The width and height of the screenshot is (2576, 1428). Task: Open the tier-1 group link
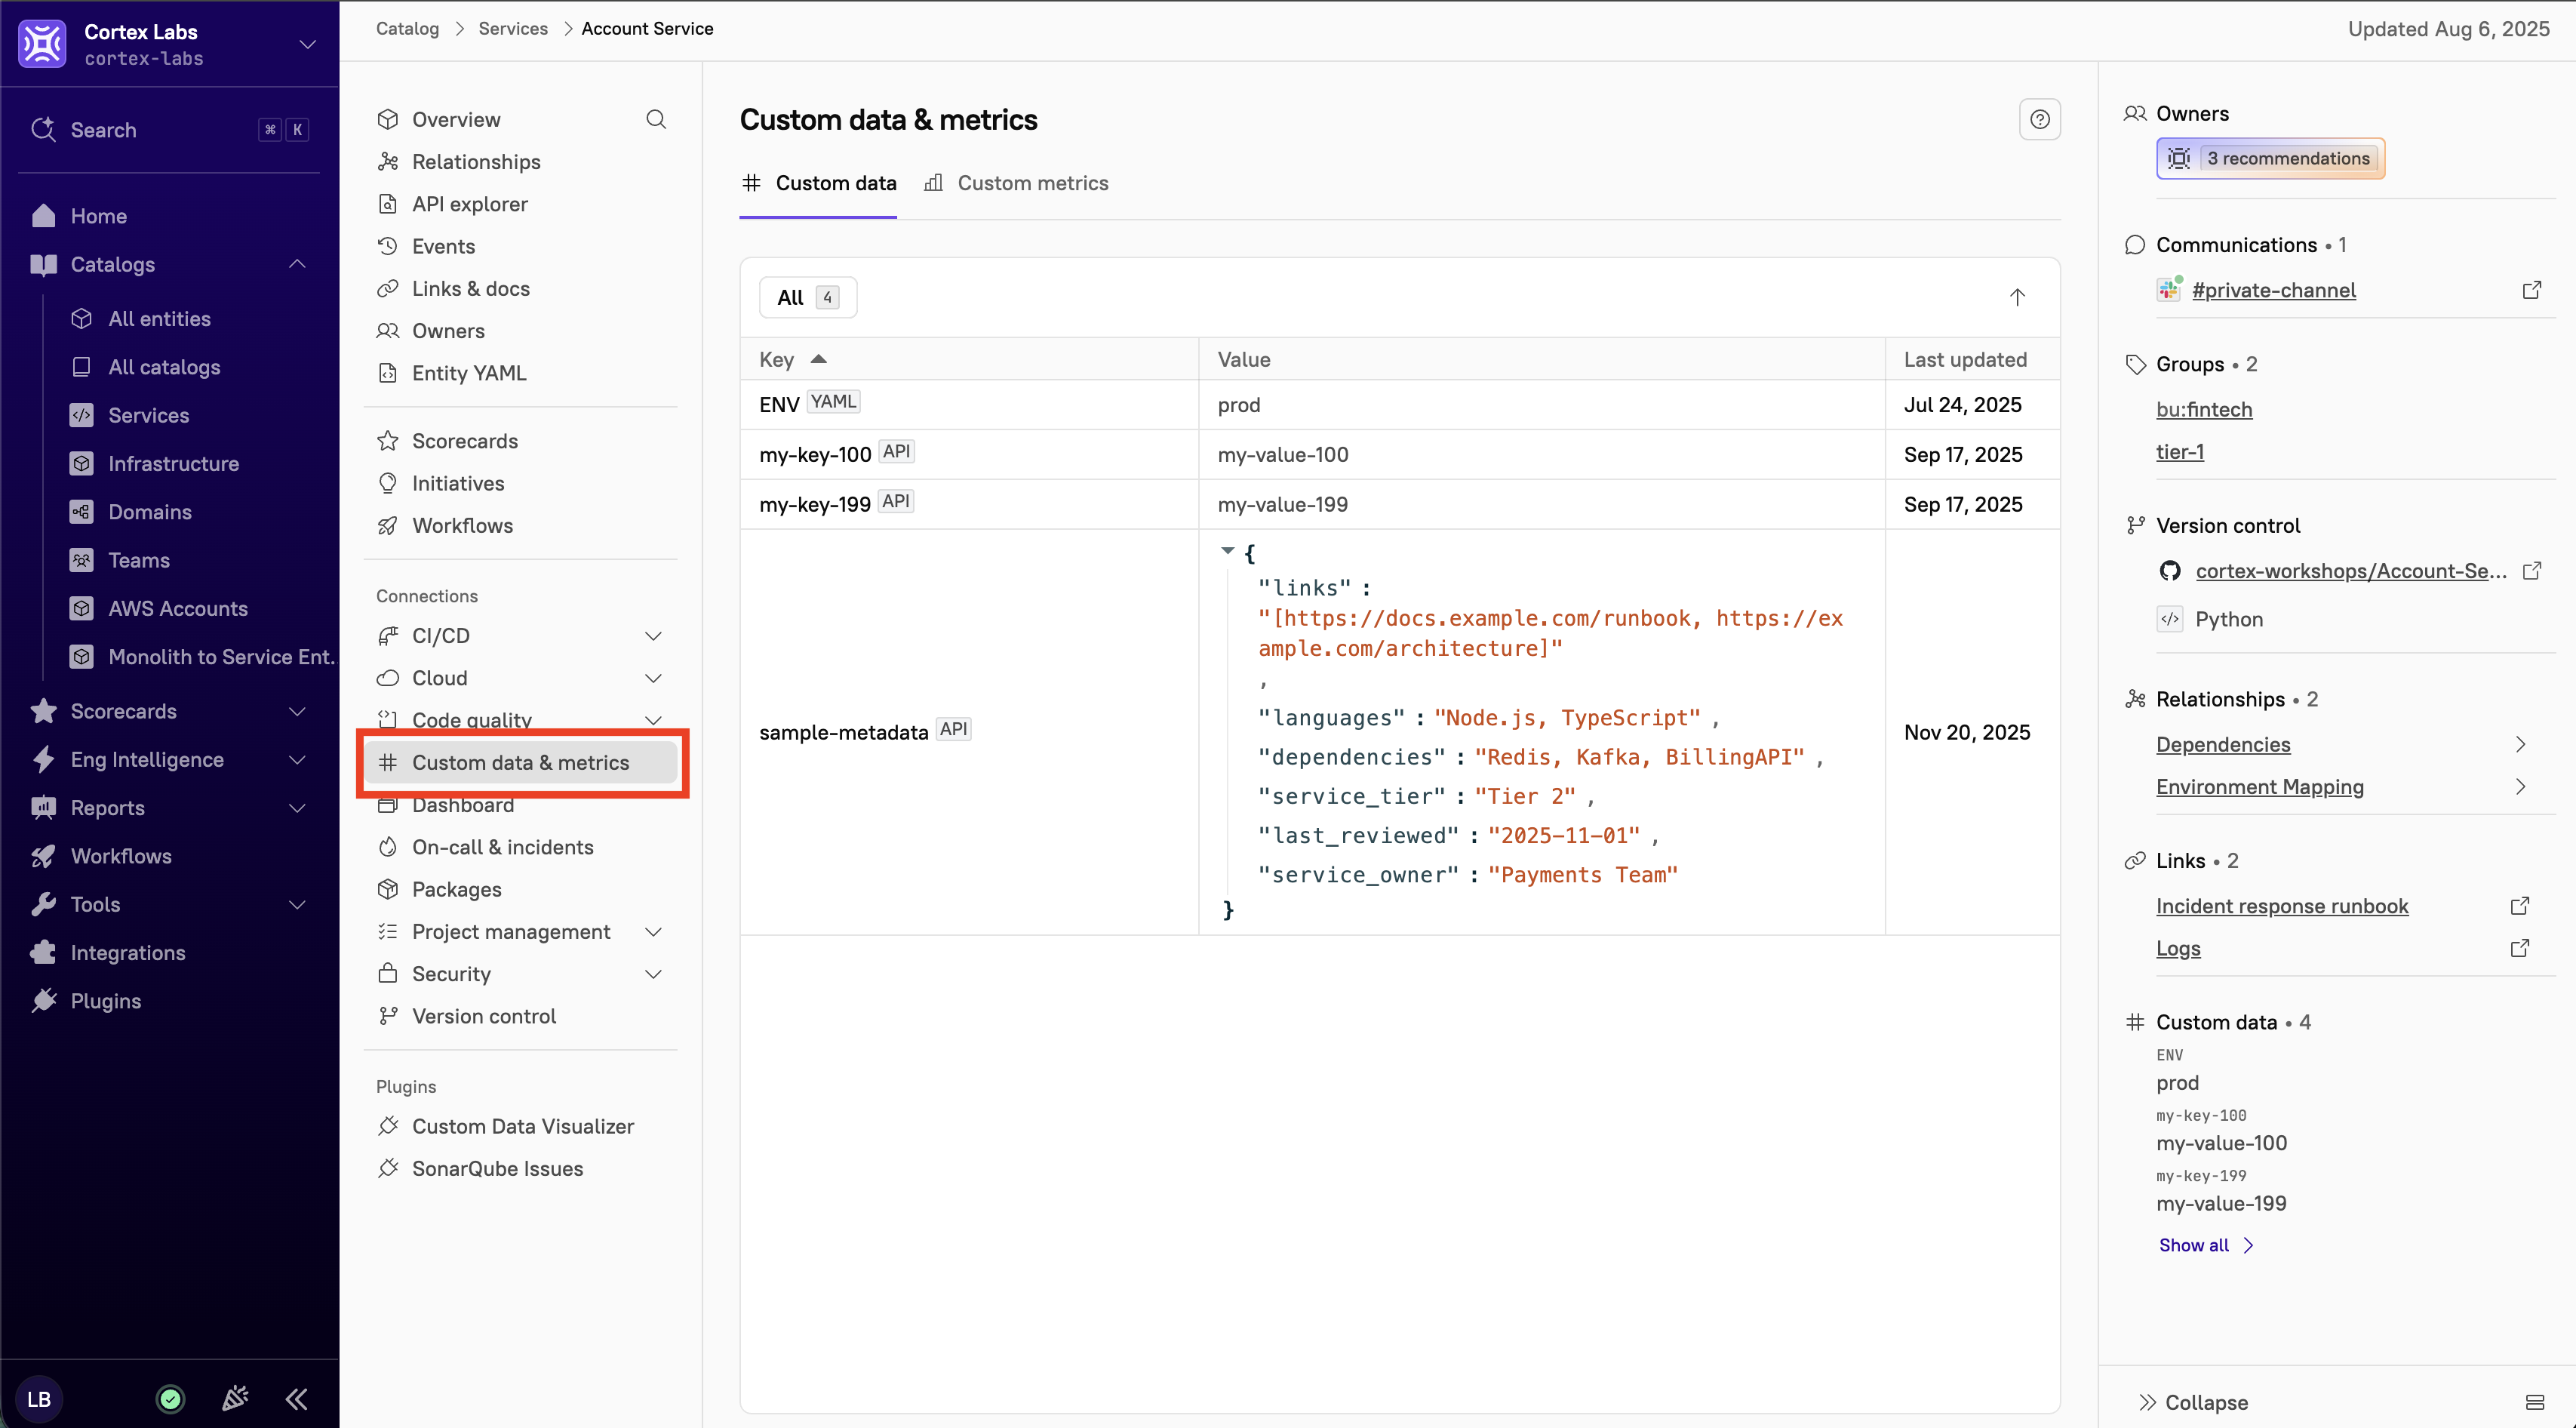(x=2180, y=452)
